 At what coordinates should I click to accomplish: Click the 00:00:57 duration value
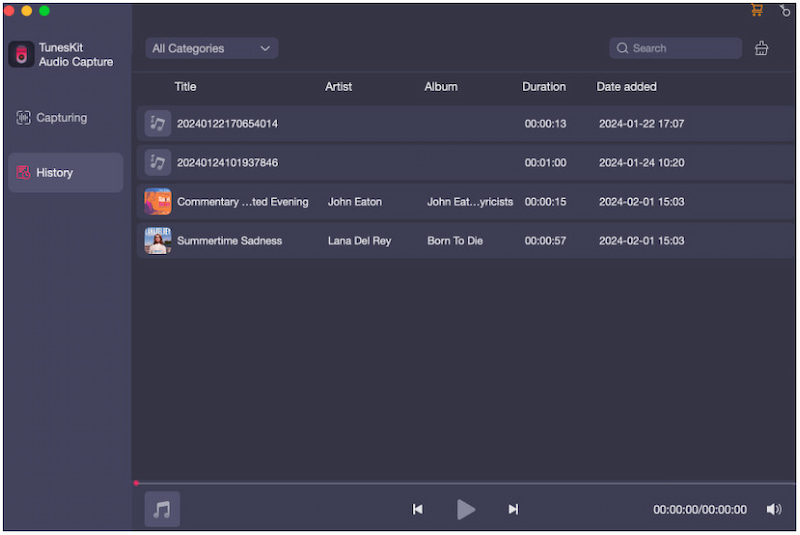pyautogui.click(x=545, y=241)
